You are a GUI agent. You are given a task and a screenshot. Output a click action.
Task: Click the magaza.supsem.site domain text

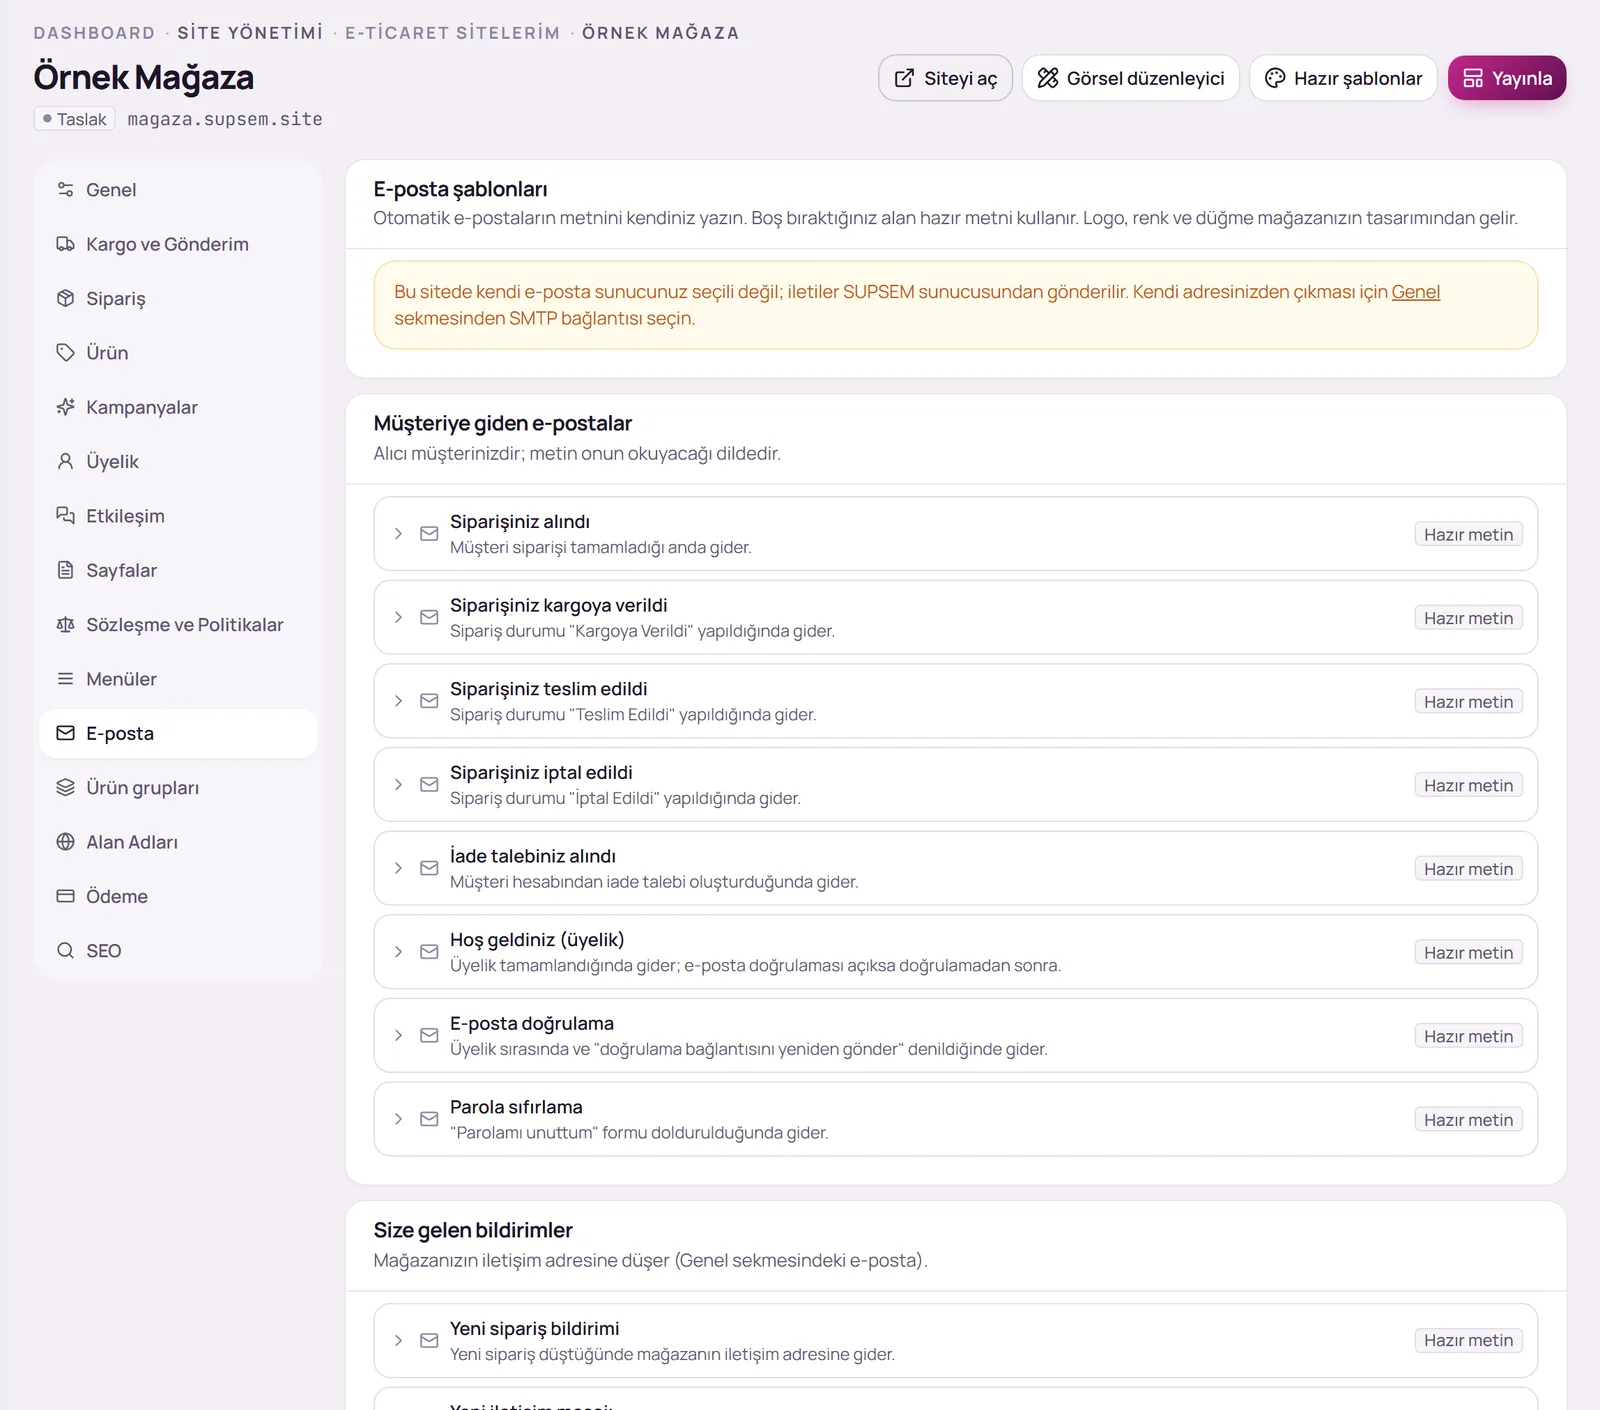tap(225, 119)
